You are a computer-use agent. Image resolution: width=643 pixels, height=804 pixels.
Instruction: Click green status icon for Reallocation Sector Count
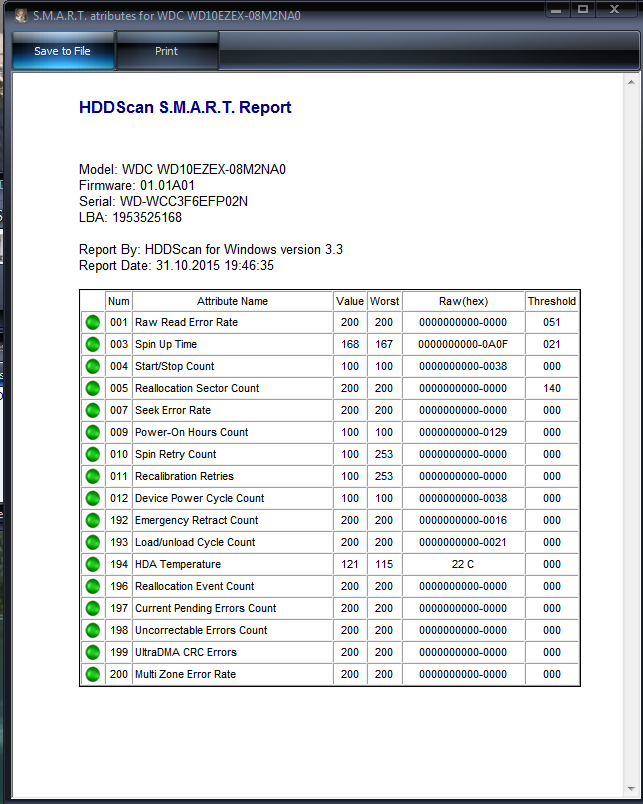point(93,389)
